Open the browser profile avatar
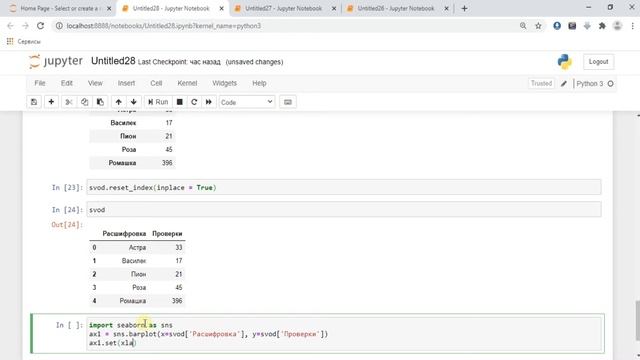This screenshot has height=360, width=640. (x=618, y=26)
